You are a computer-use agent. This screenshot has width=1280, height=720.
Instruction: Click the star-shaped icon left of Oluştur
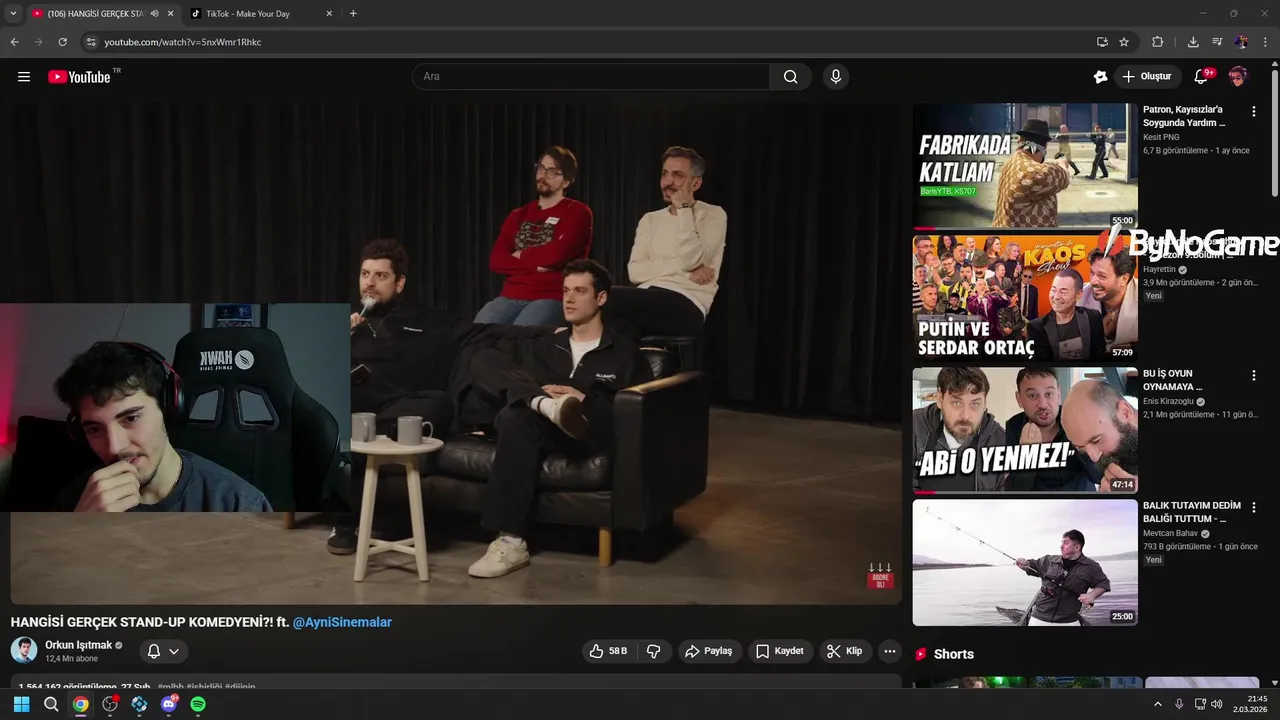[x=1100, y=77]
